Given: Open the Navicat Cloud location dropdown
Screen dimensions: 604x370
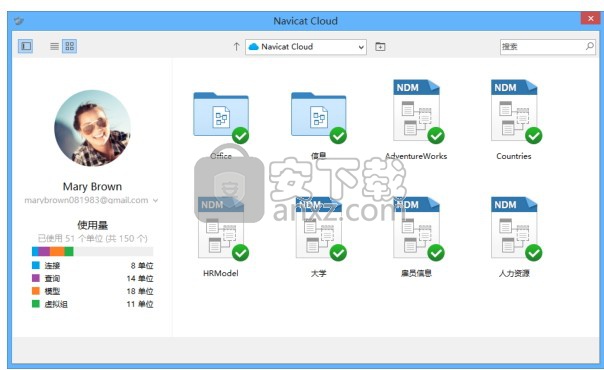Looking at the screenshot, I should click(306, 47).
